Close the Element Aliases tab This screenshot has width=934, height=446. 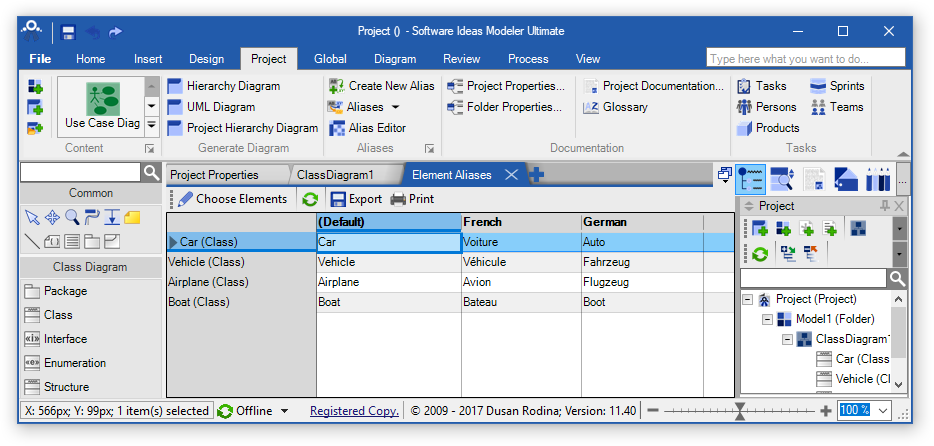(x=511, y=174)
